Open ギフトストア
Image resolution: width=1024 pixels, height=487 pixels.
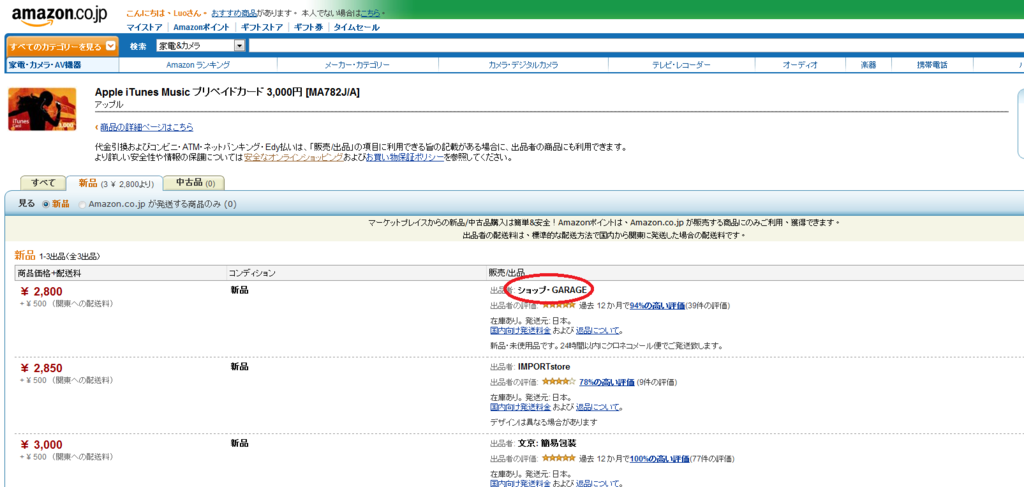coord(262,27)
